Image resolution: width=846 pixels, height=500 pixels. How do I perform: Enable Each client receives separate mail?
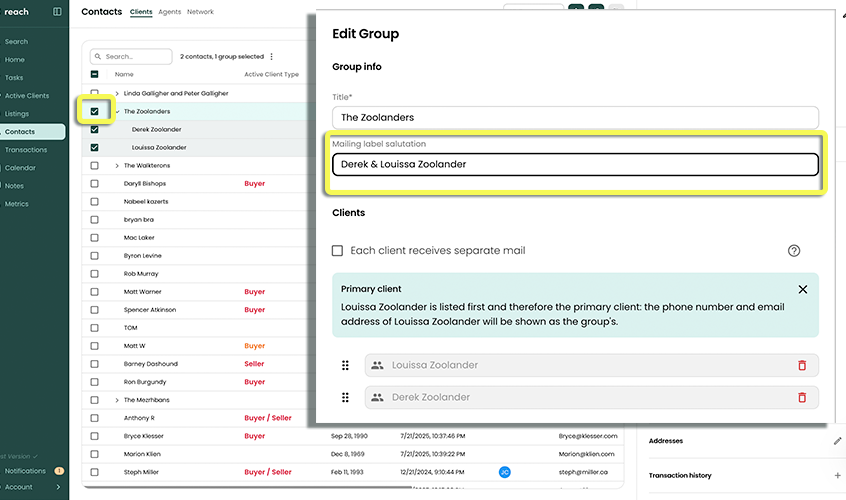click(338, 250)
